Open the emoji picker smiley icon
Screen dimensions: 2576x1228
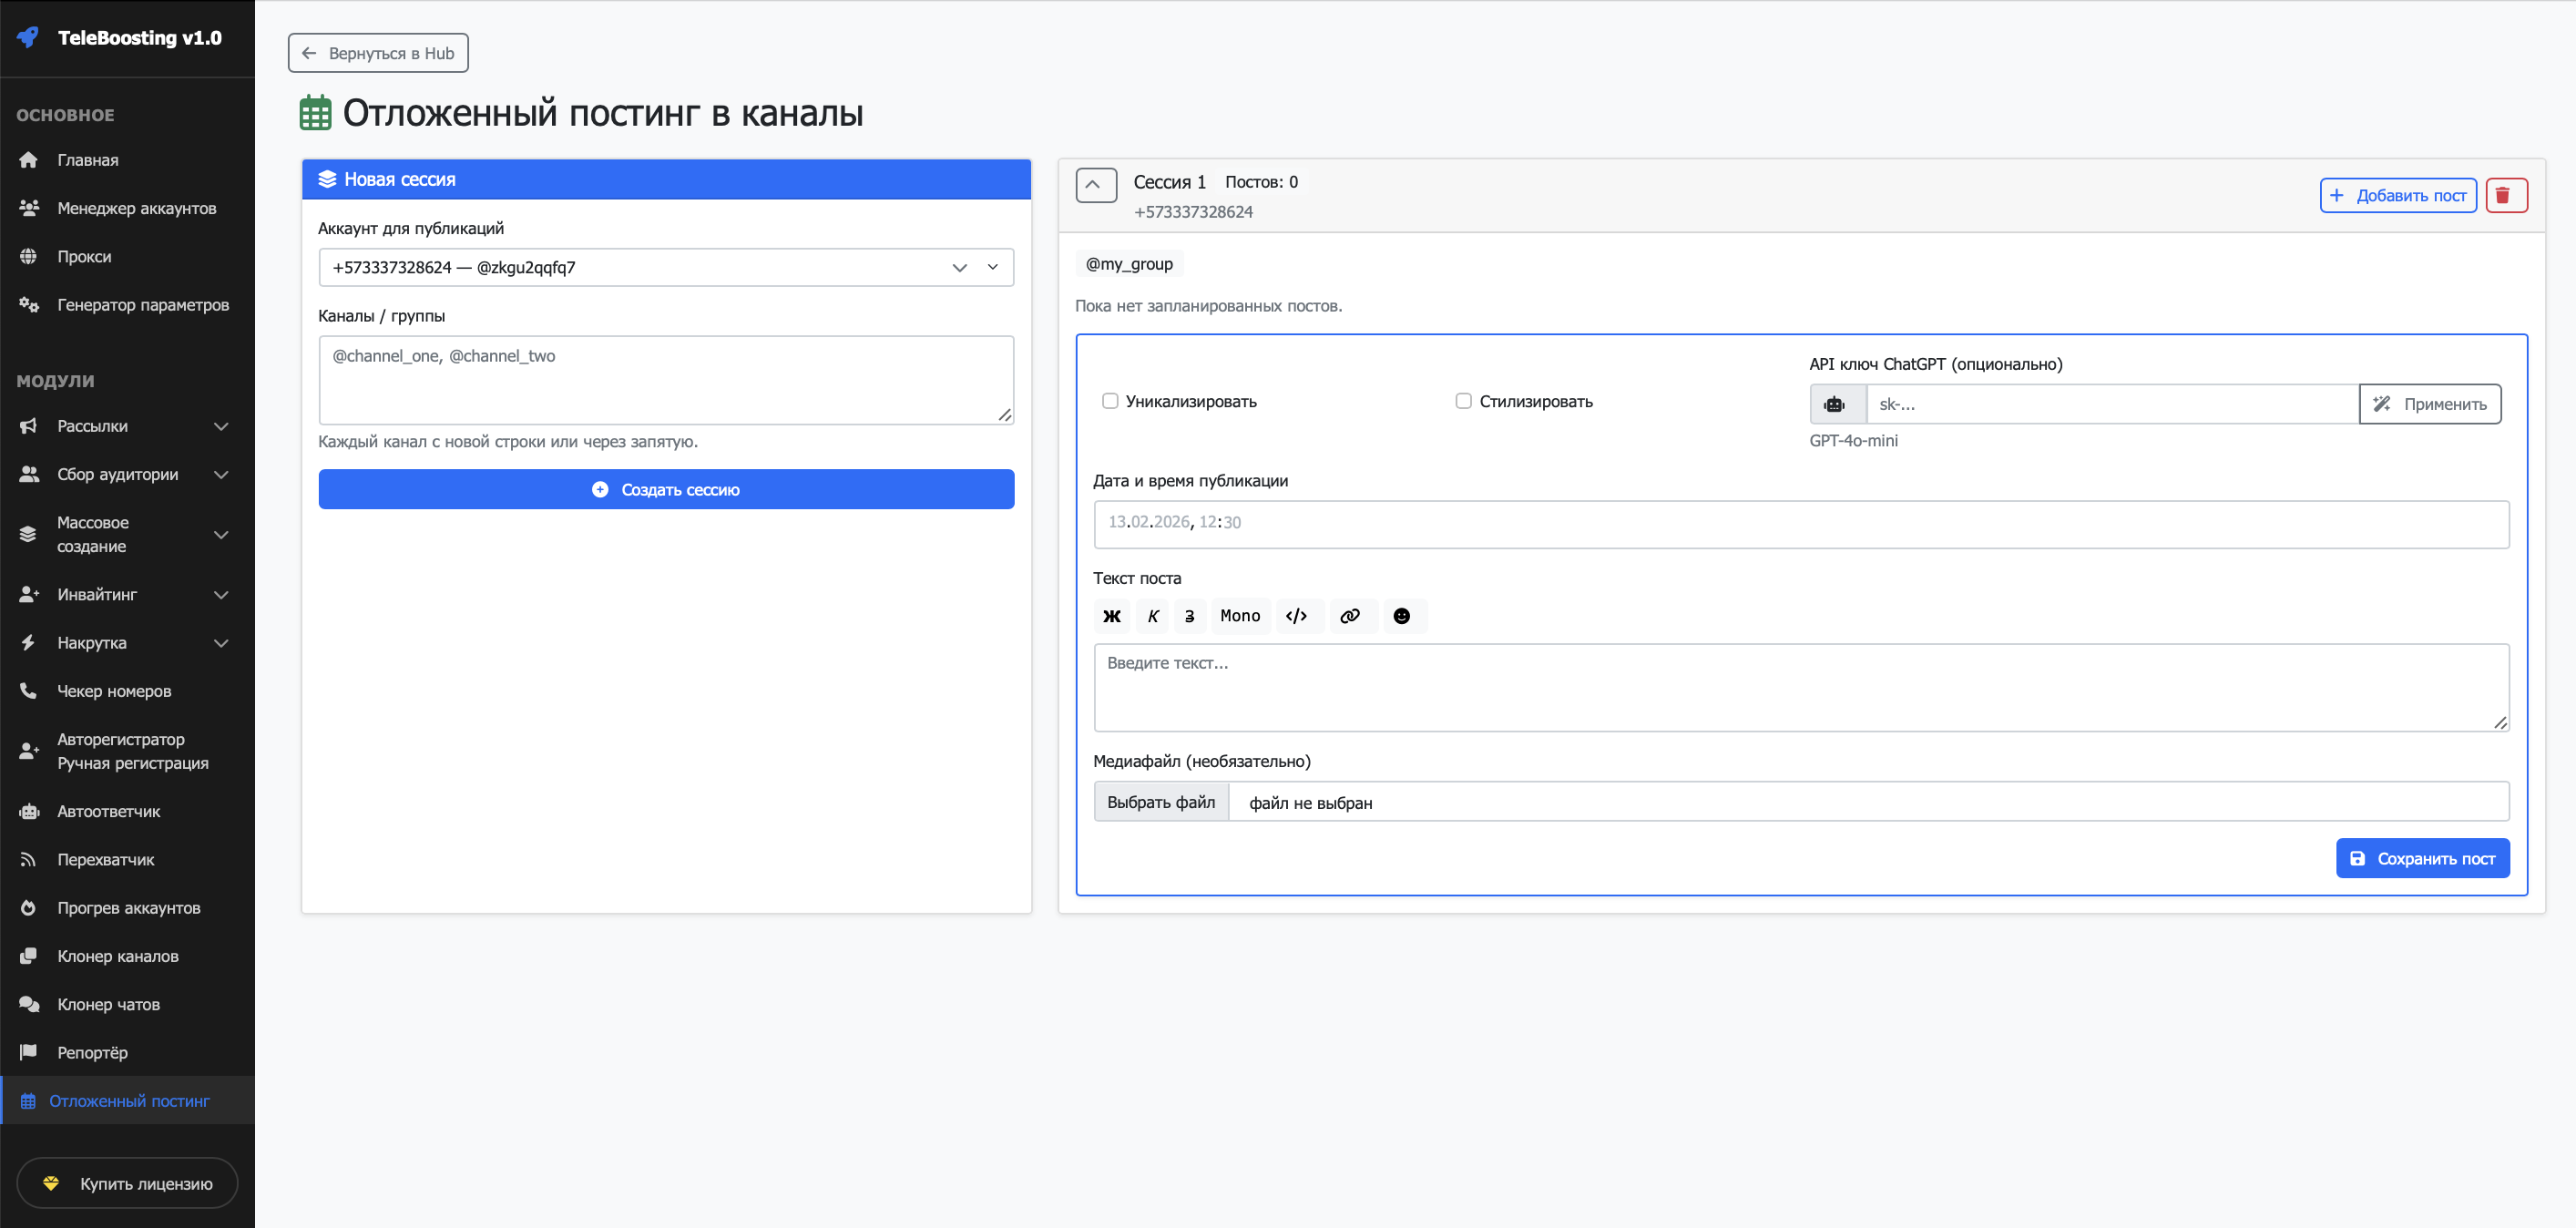(x=1402, y=616)
